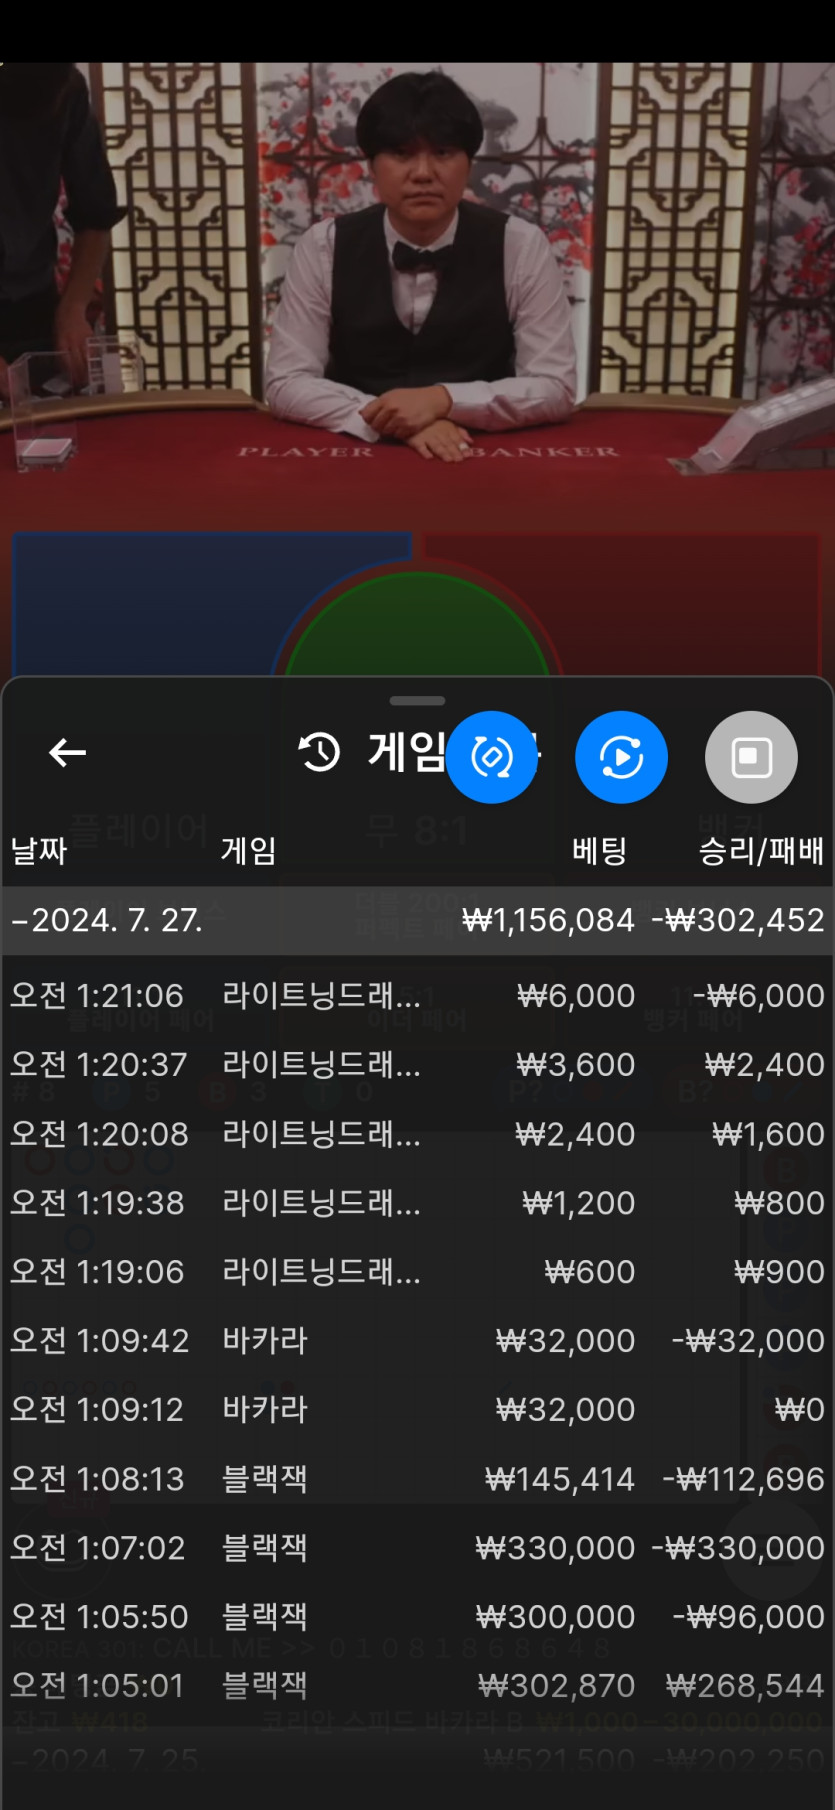Select total bet ₩1,156,084
This screenshot has height=1810, width=835.
tap(548, 920)
